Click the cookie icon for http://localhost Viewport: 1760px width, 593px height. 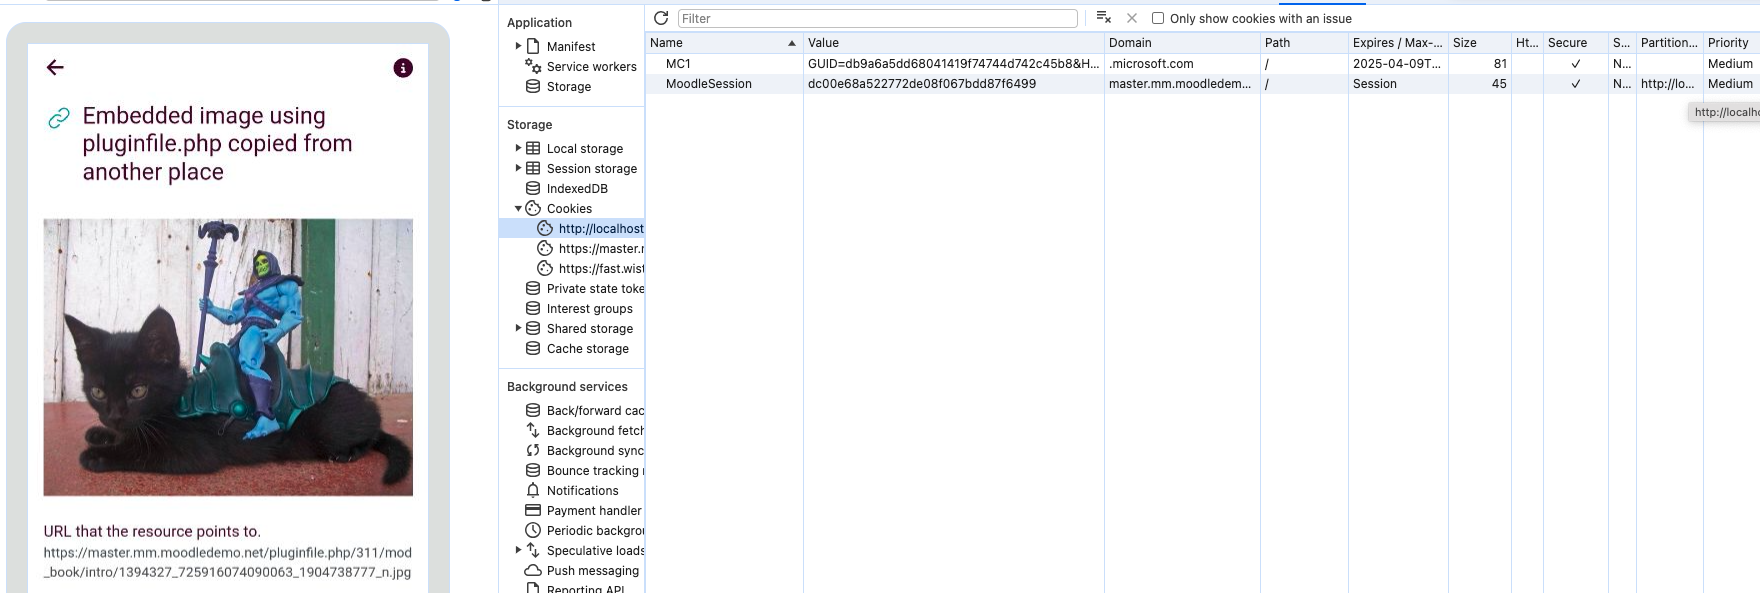click(545, 228)
